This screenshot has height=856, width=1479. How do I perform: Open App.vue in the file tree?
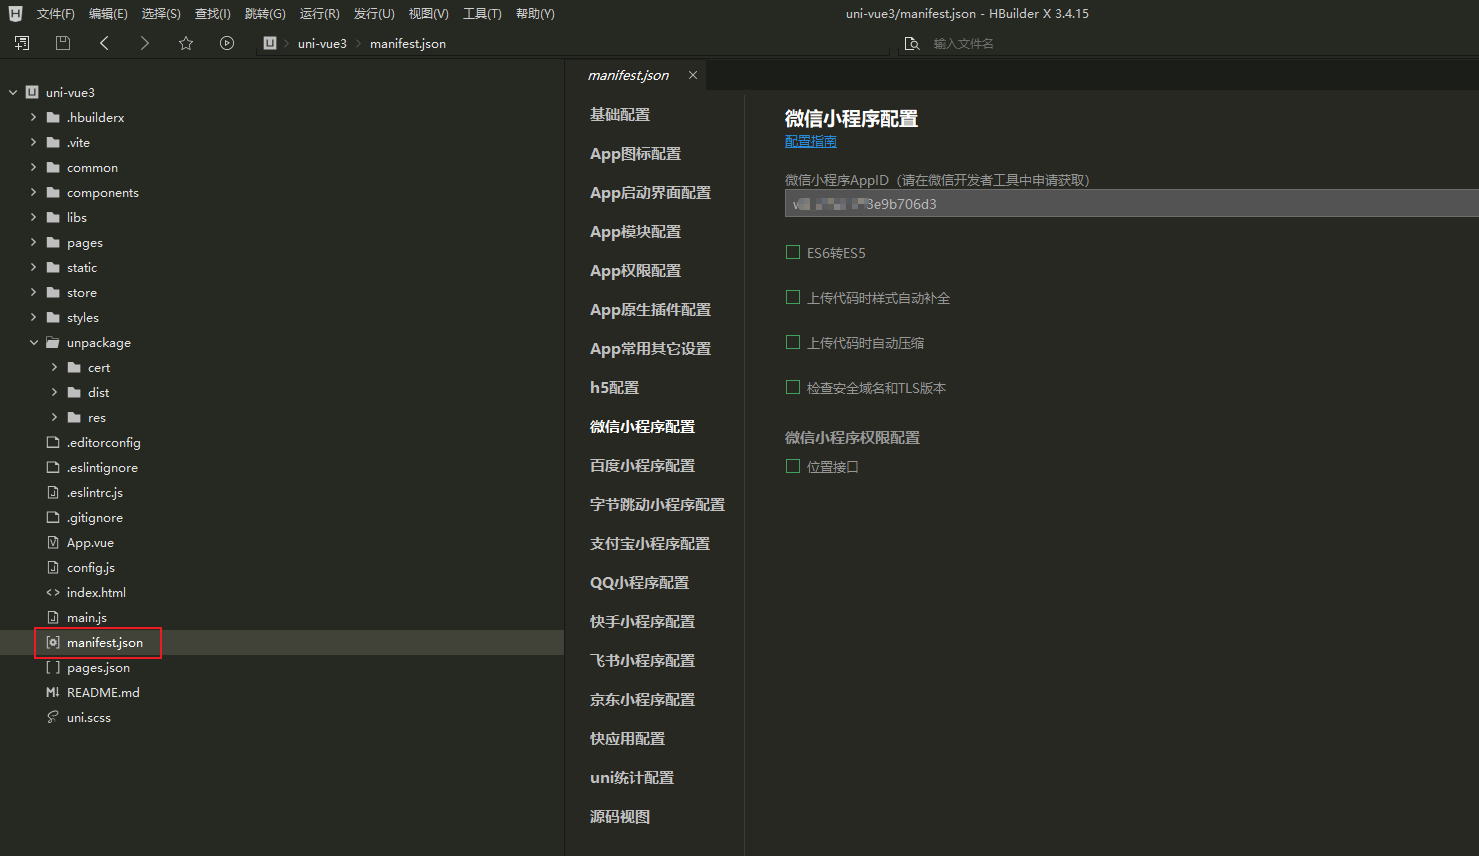pos(90,543)
